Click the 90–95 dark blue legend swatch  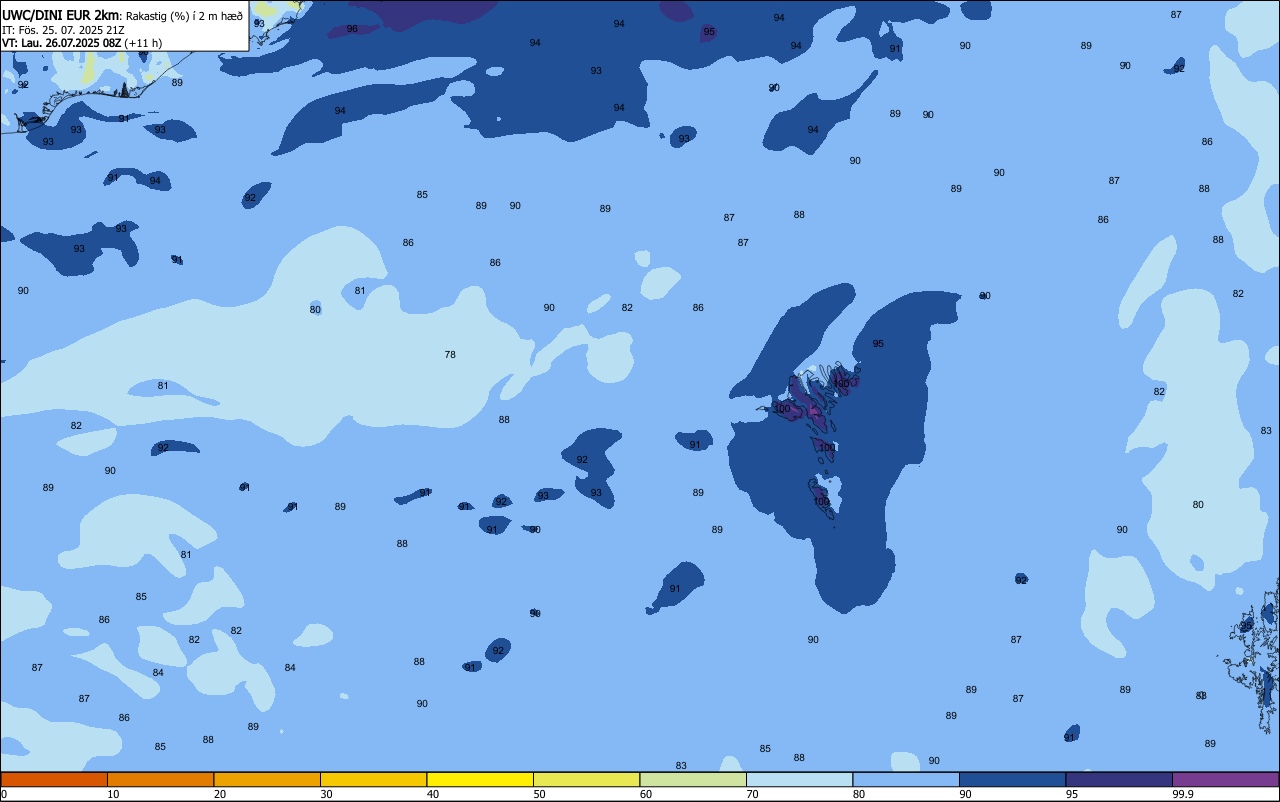tap(1012, 779)
